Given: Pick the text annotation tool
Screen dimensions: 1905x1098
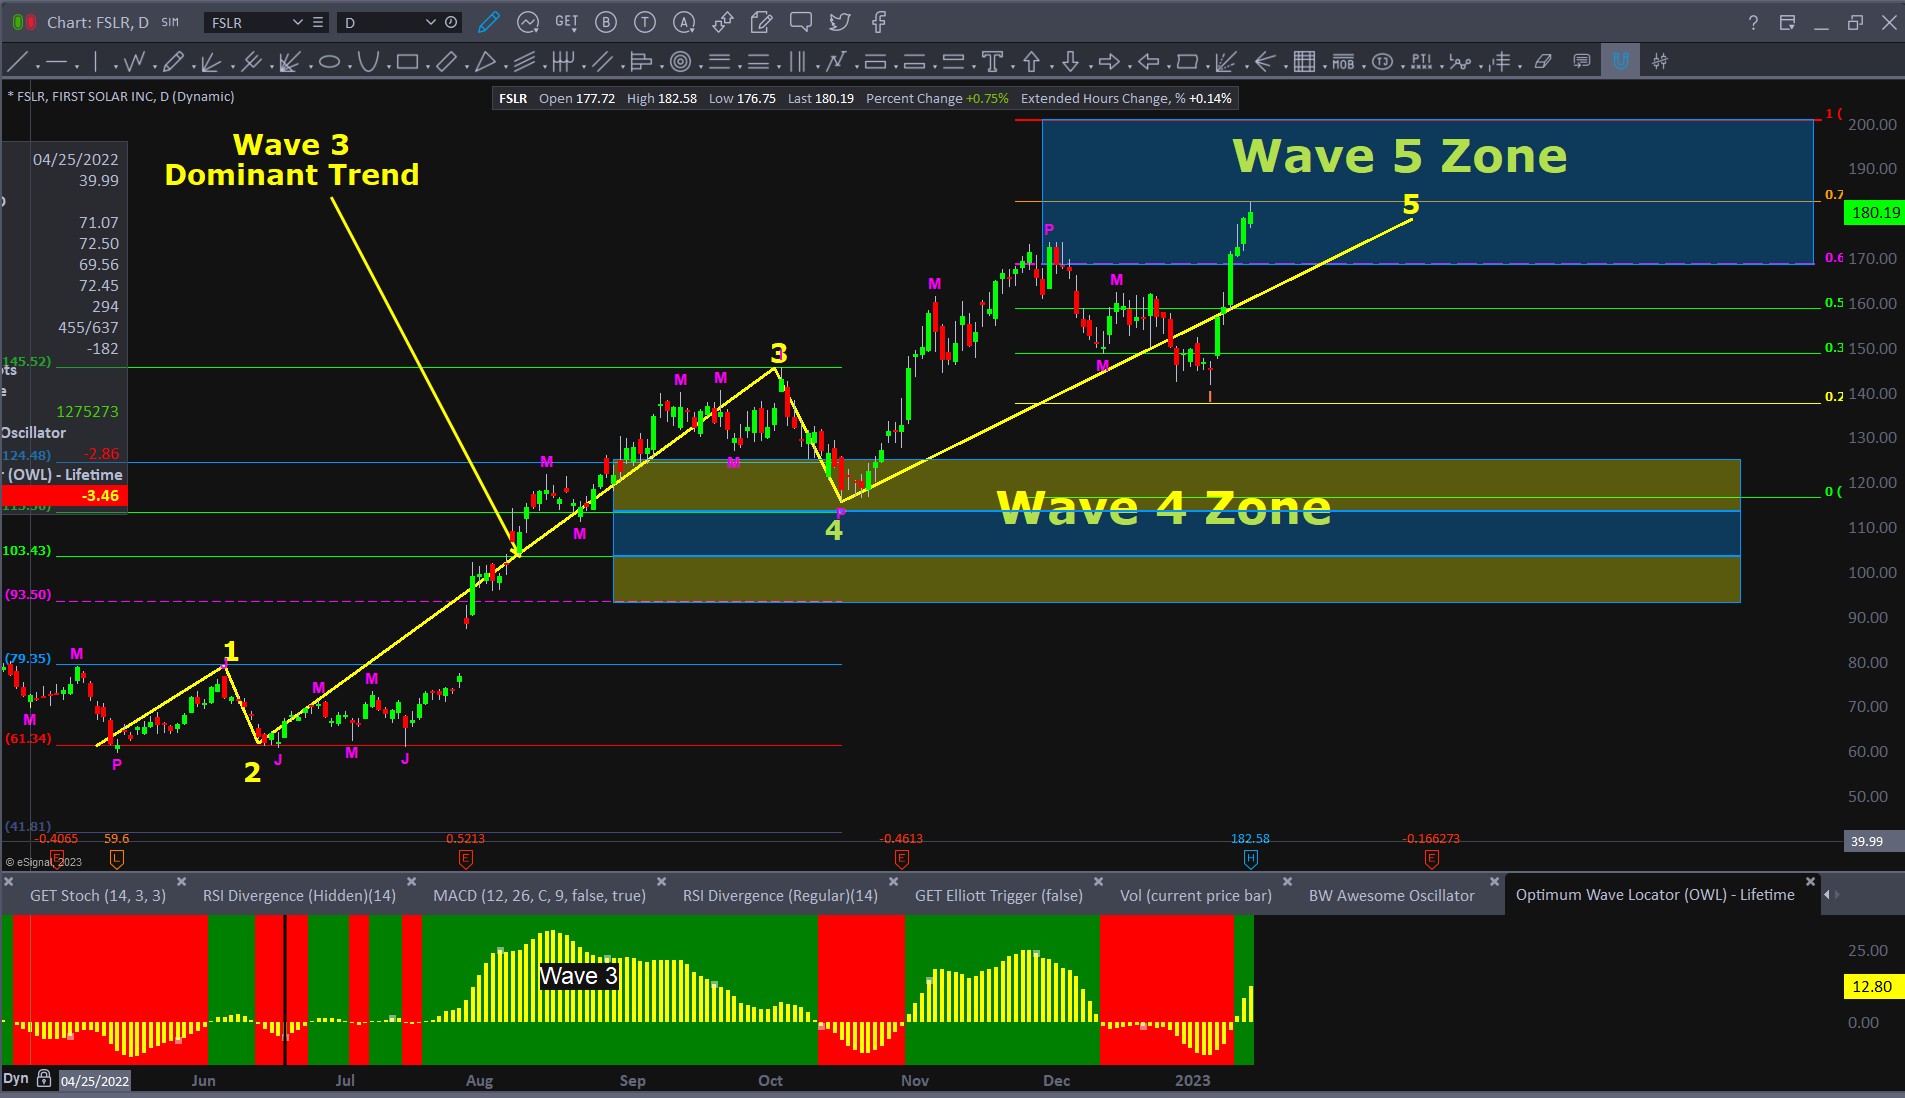Looking at the screenshot, I should pyautogui.click(x=992, y=62).
